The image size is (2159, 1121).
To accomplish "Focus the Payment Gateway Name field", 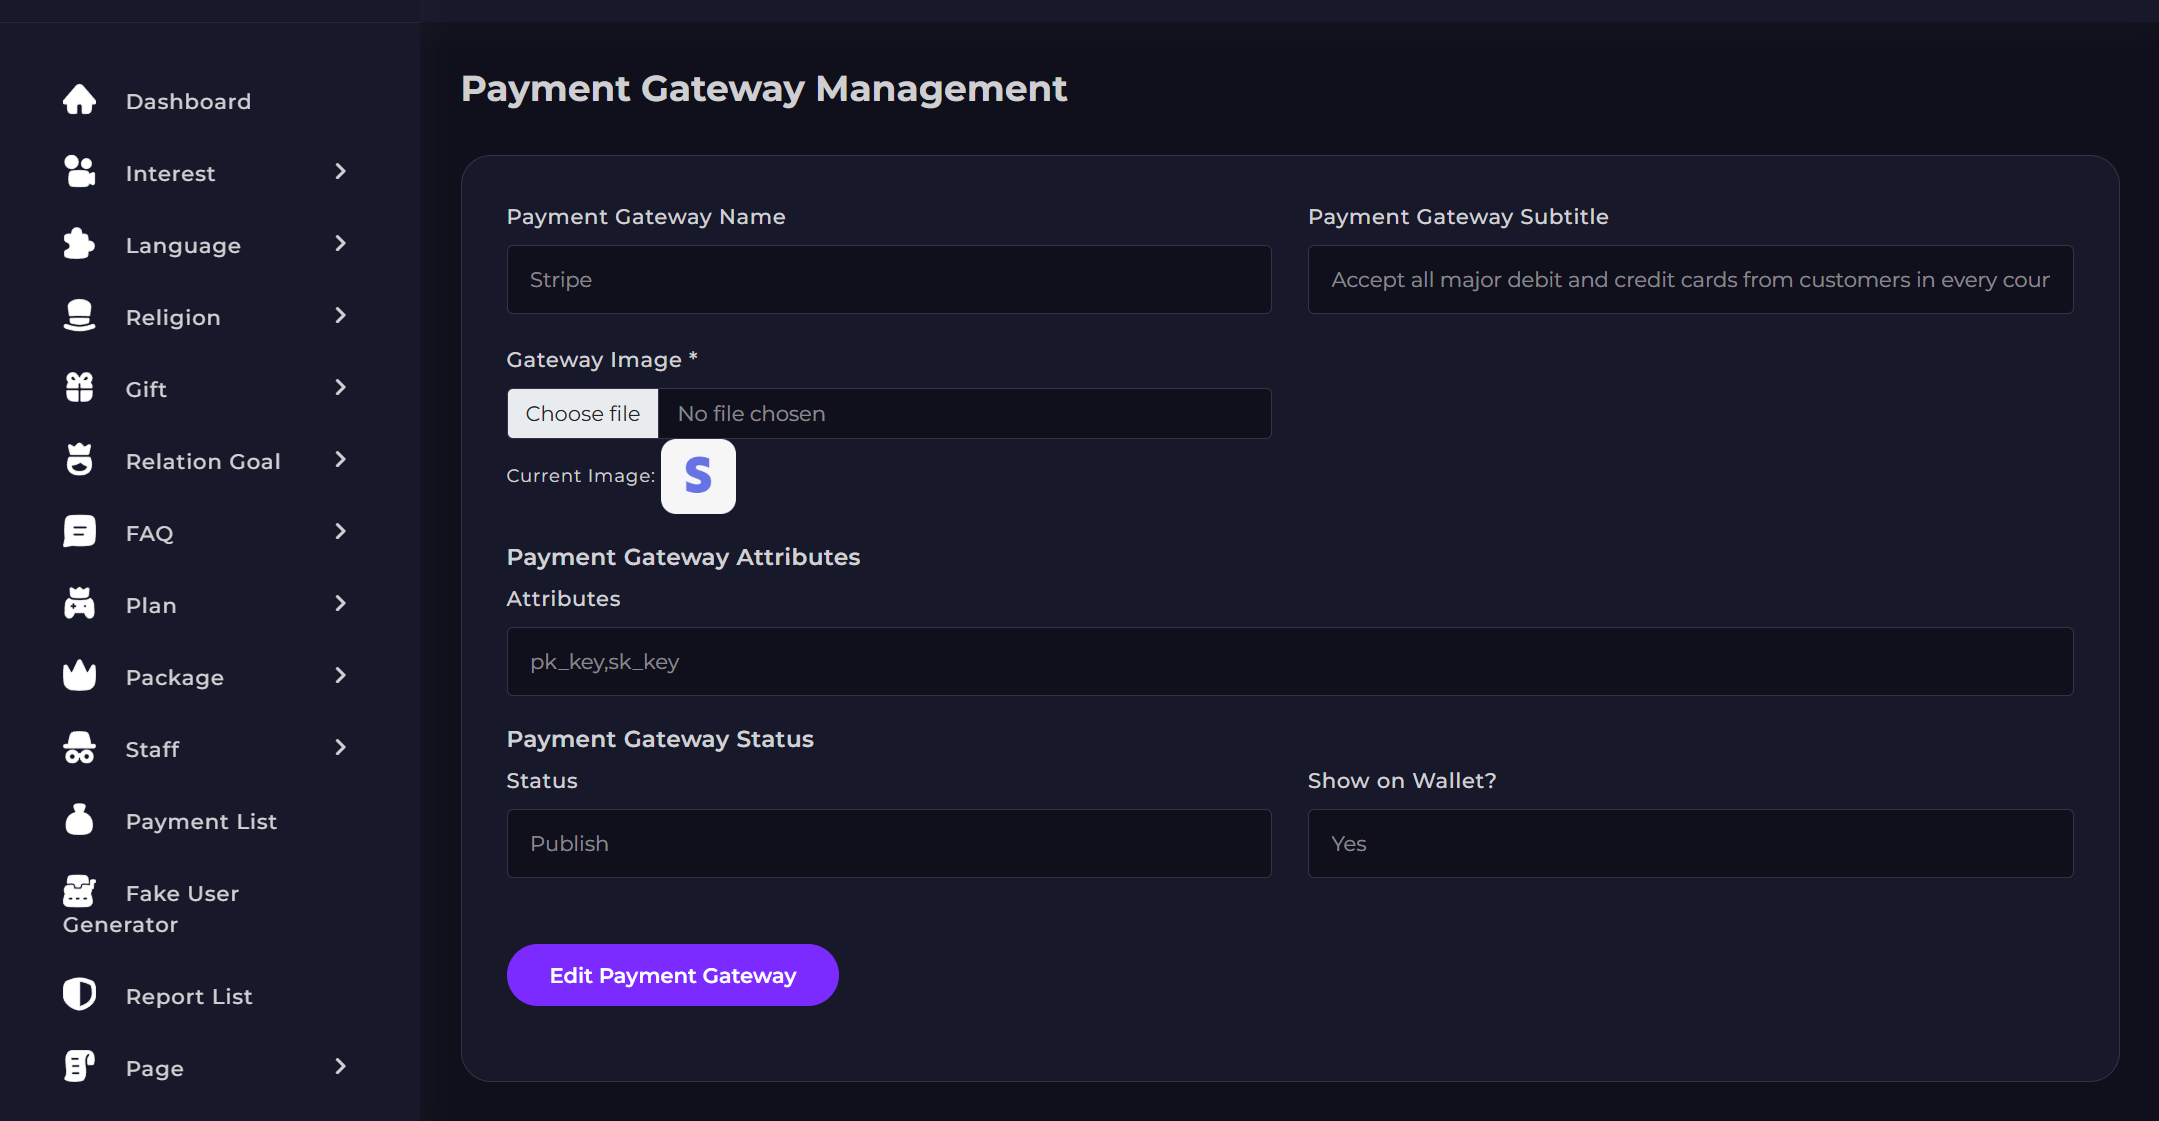I will pyautogui.click(x=889, y=279).
